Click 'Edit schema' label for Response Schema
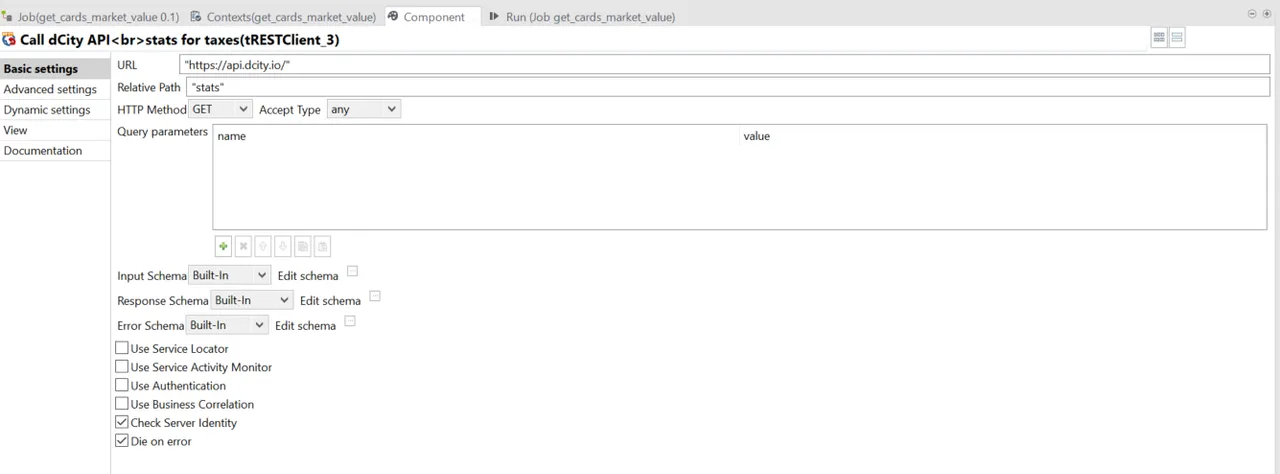Viewport: 1280px width, 474px height. click(330, 301)
